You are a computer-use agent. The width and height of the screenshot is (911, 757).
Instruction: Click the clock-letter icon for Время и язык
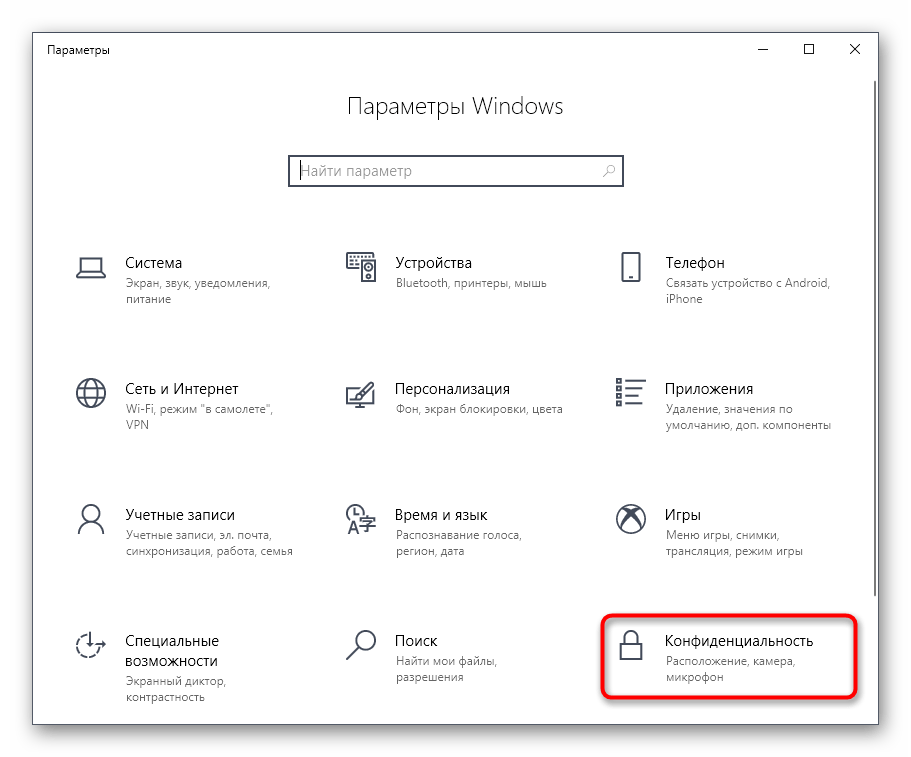tap(361, 519)
